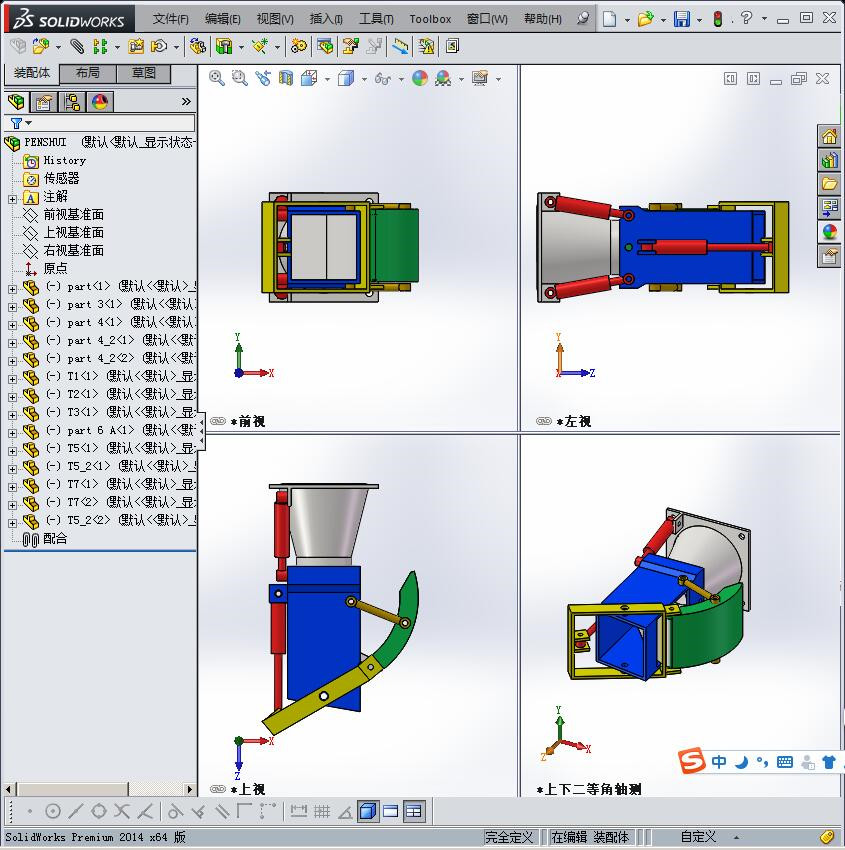Toggle the four view layout button
This screenshot has height=850, width=845.
click(414, 812)
